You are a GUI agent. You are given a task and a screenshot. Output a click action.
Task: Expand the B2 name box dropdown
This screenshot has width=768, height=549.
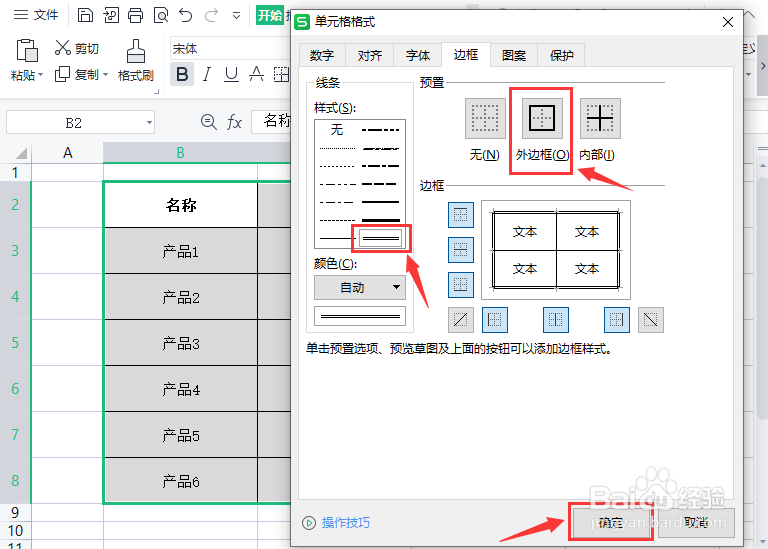pyautogui.click(x=149, y=122)
